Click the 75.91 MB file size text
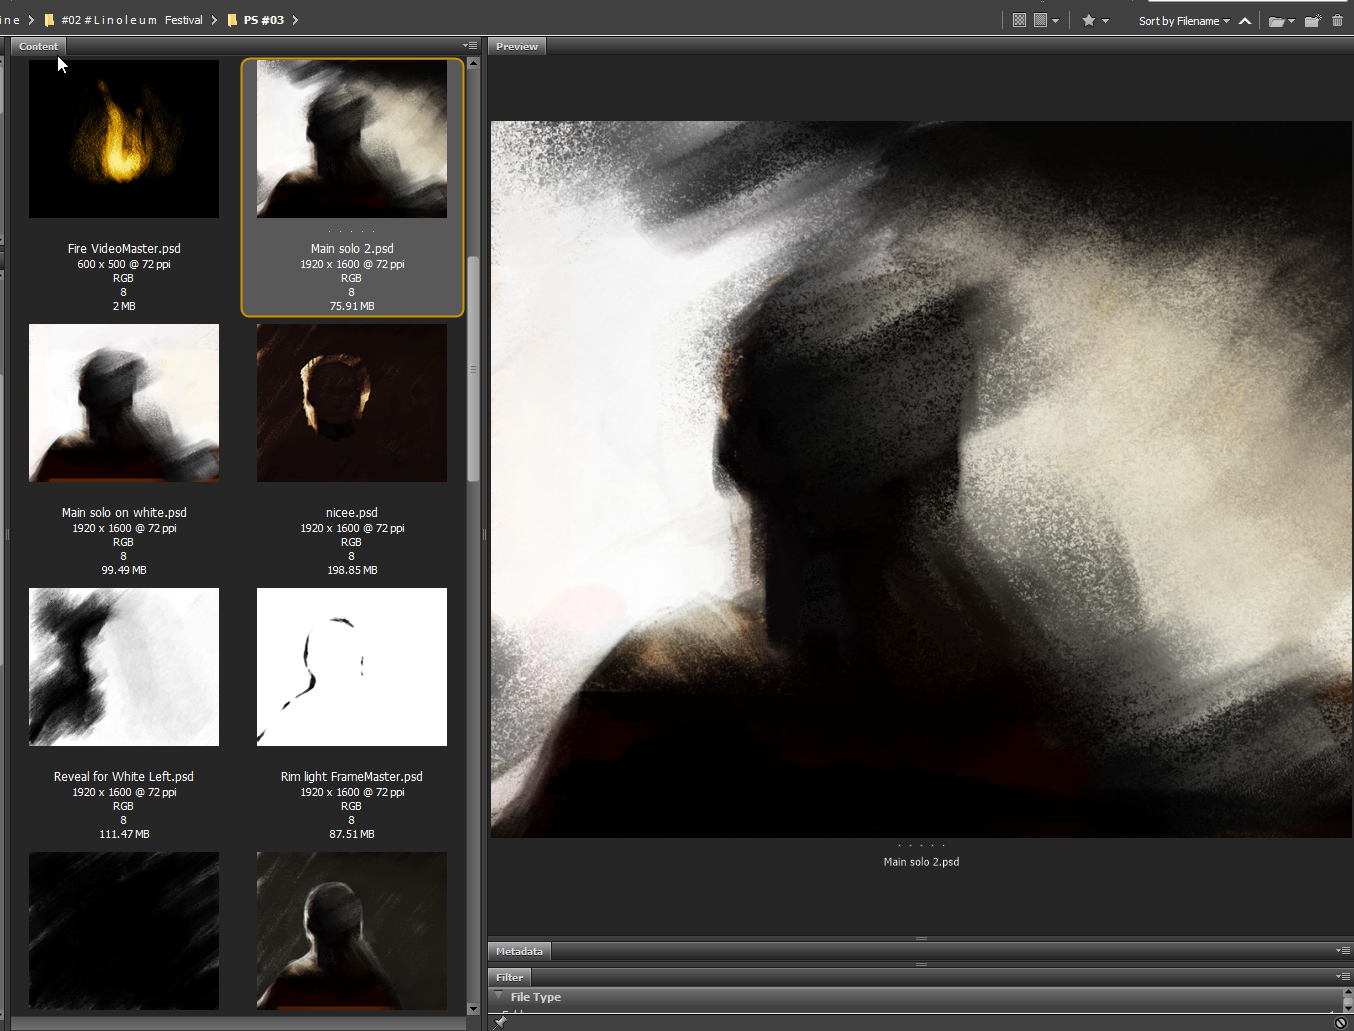The height and width of the screenshot is (1031, 1354). (x=352, y=306)
